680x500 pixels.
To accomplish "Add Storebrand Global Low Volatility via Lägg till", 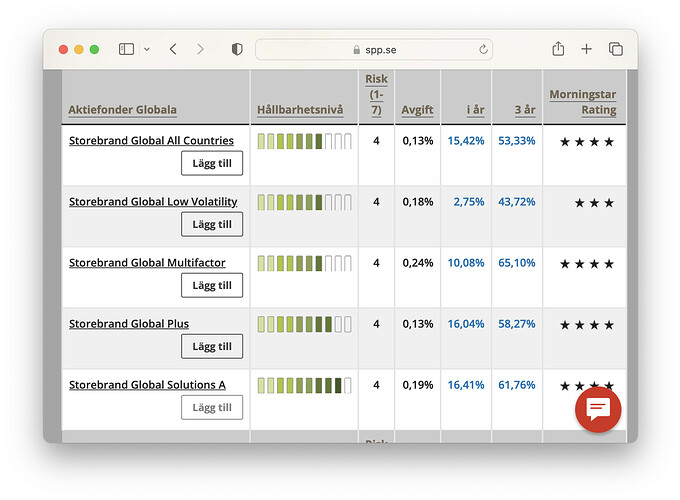I will 212,224.
